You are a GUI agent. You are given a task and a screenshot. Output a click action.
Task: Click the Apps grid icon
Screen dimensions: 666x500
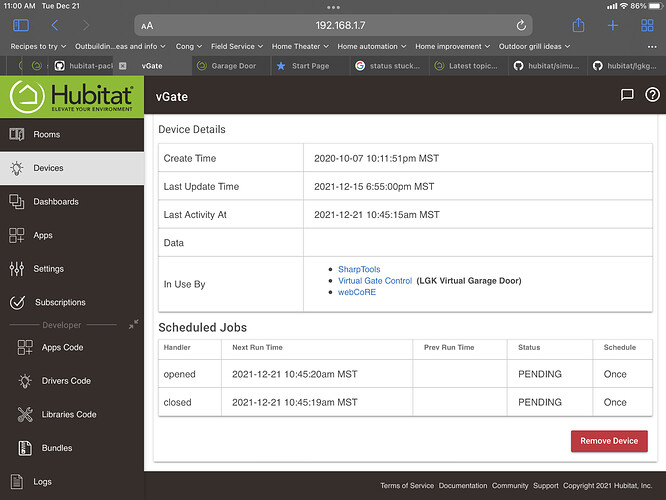pos(17,235)
